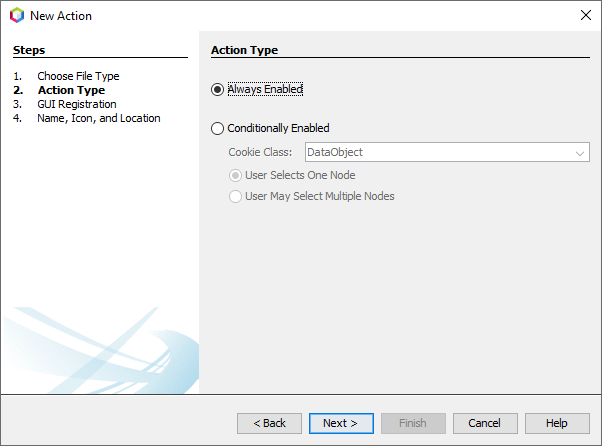Click bold Action Type step in Steps list
The width and height of the screenshot is (602, 446).
71,90
